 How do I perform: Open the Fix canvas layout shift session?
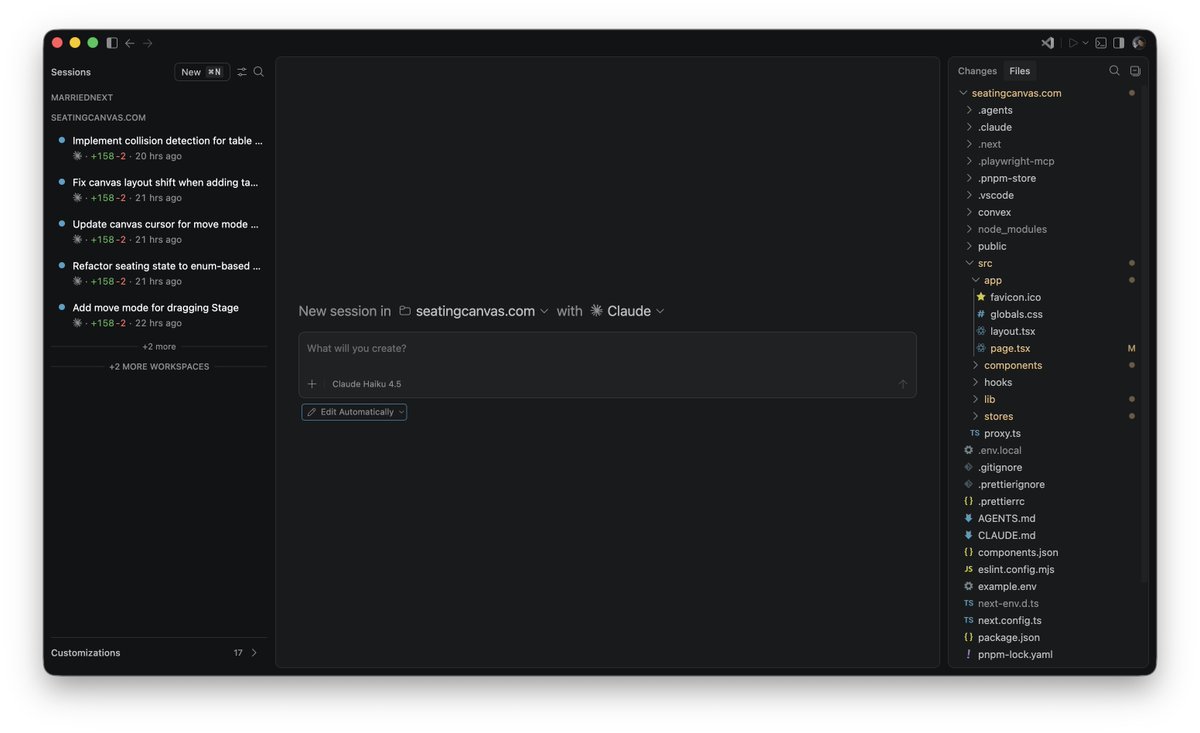pos(160,190)
